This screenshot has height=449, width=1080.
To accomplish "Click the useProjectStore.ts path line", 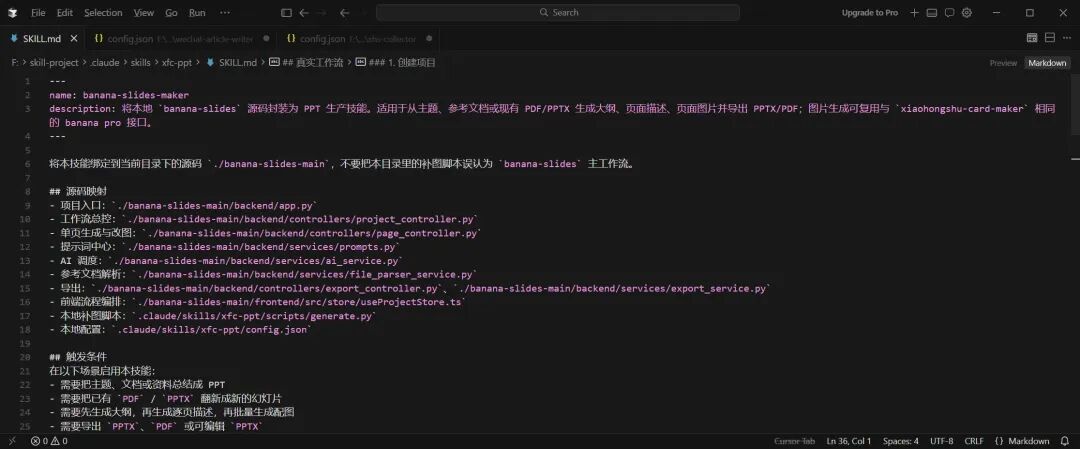I will (259, 302).
